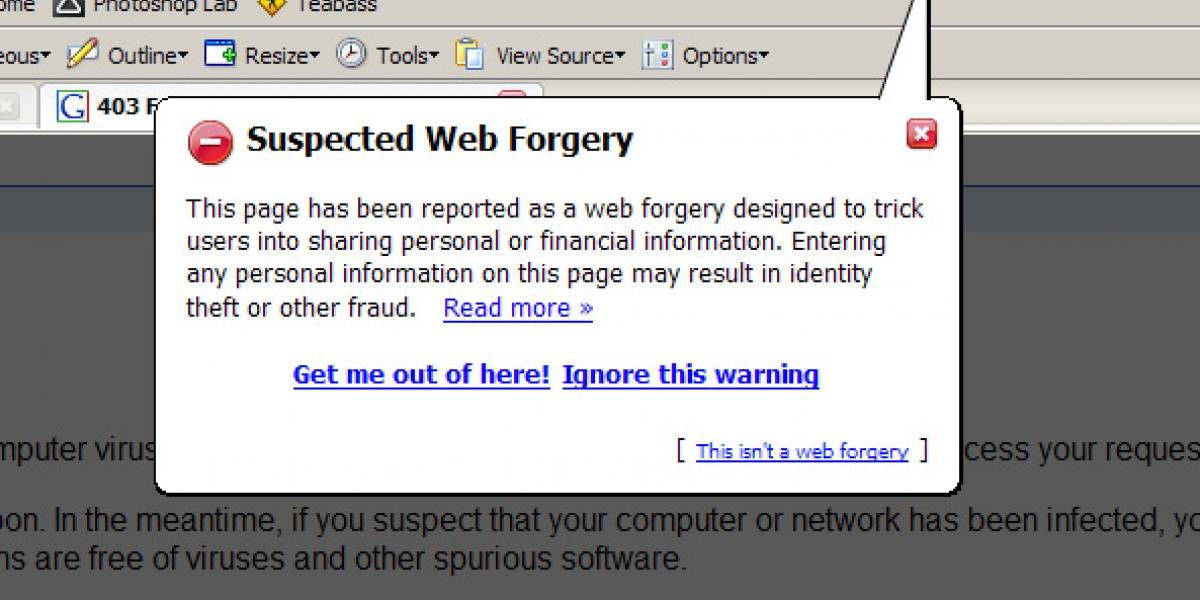This screenshot has width=1200, height=600.
Task: Open the dropdown arrow beside Resize
Action: coord(314,56)
